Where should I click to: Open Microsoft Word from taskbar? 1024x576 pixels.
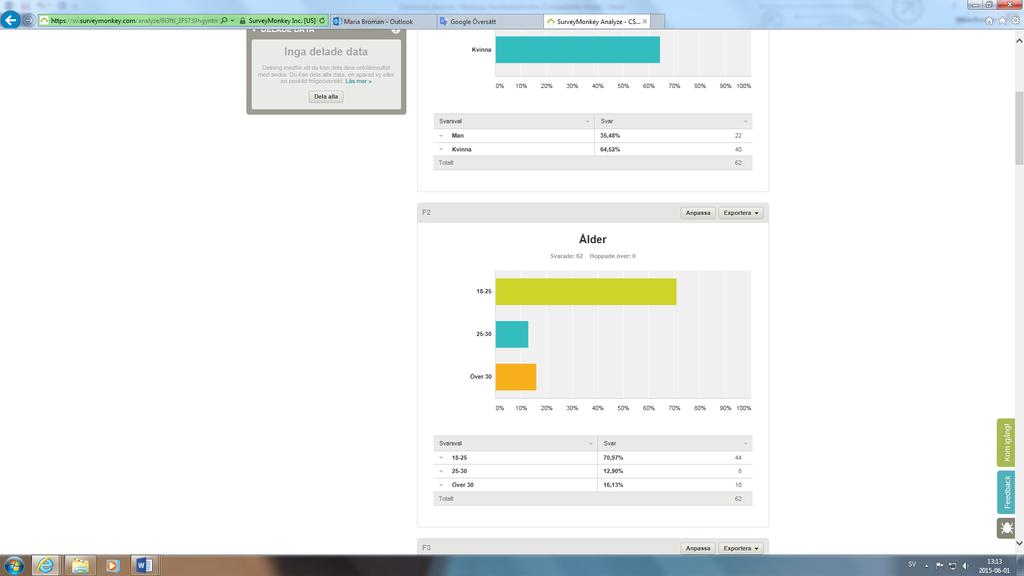pyautogui.click(x=144, y=566)
